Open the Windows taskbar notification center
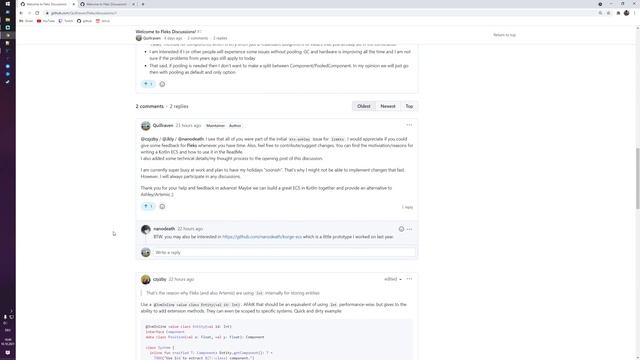The image size is (640, 360). 7,353
